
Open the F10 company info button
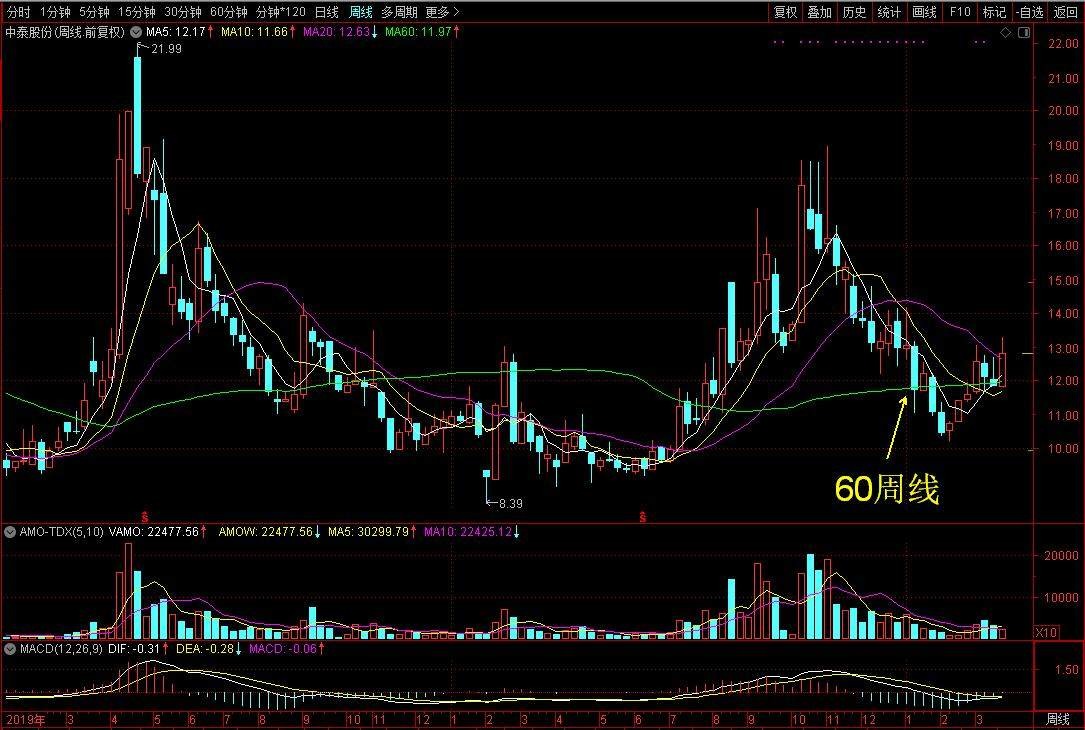coord(960,12)
